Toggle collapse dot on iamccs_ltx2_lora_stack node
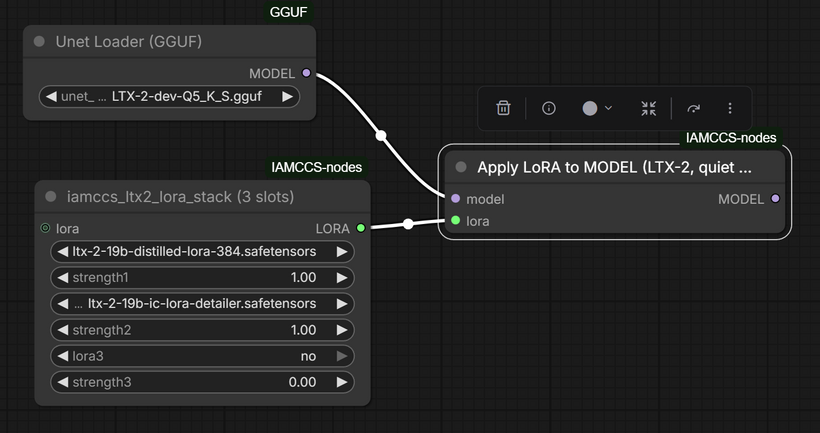This screenshot has height=433, width=820. click(x=51, y=197)
